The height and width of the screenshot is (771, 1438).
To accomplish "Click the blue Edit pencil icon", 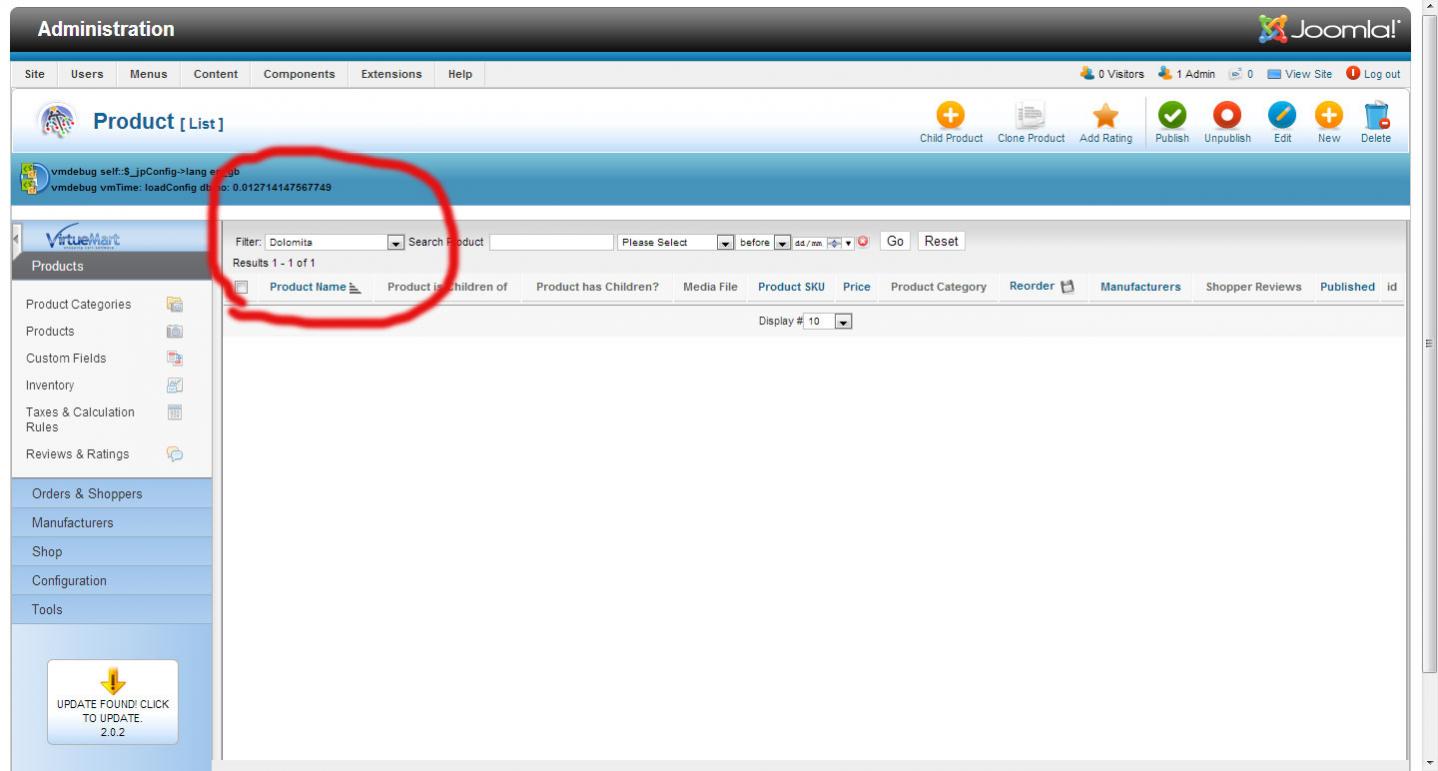I will pos(1282,117).
